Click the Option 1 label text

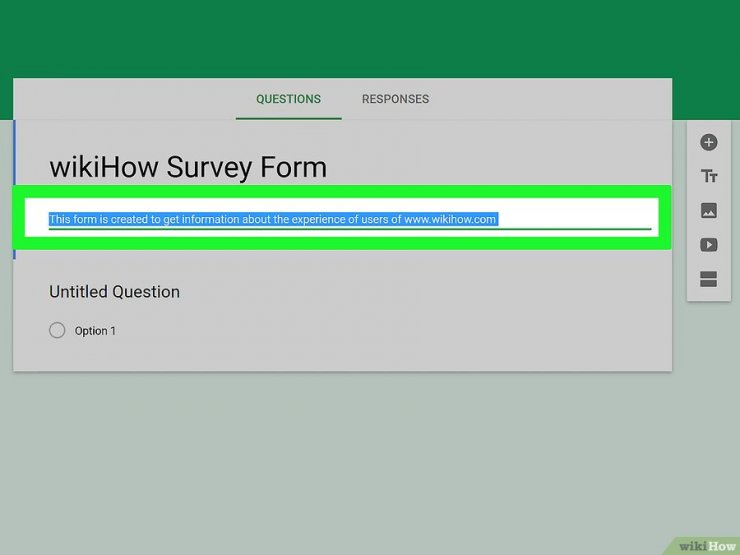tap(95, 331)
